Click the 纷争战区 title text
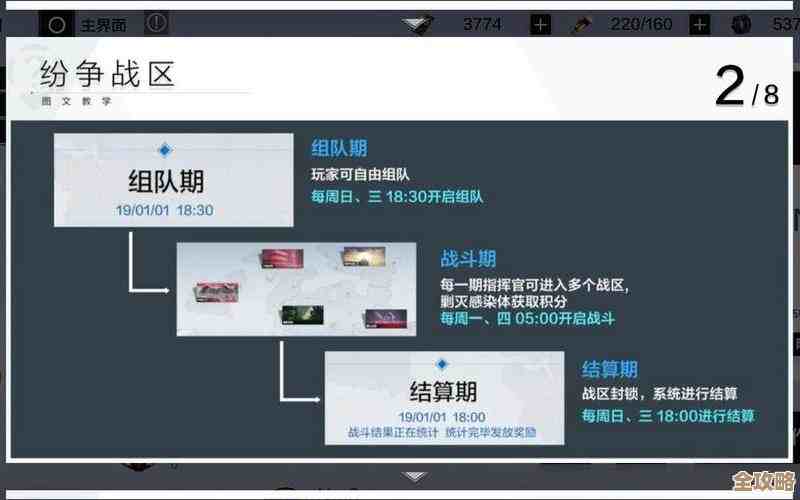This screenshot has width=800, height=500. 108,74
